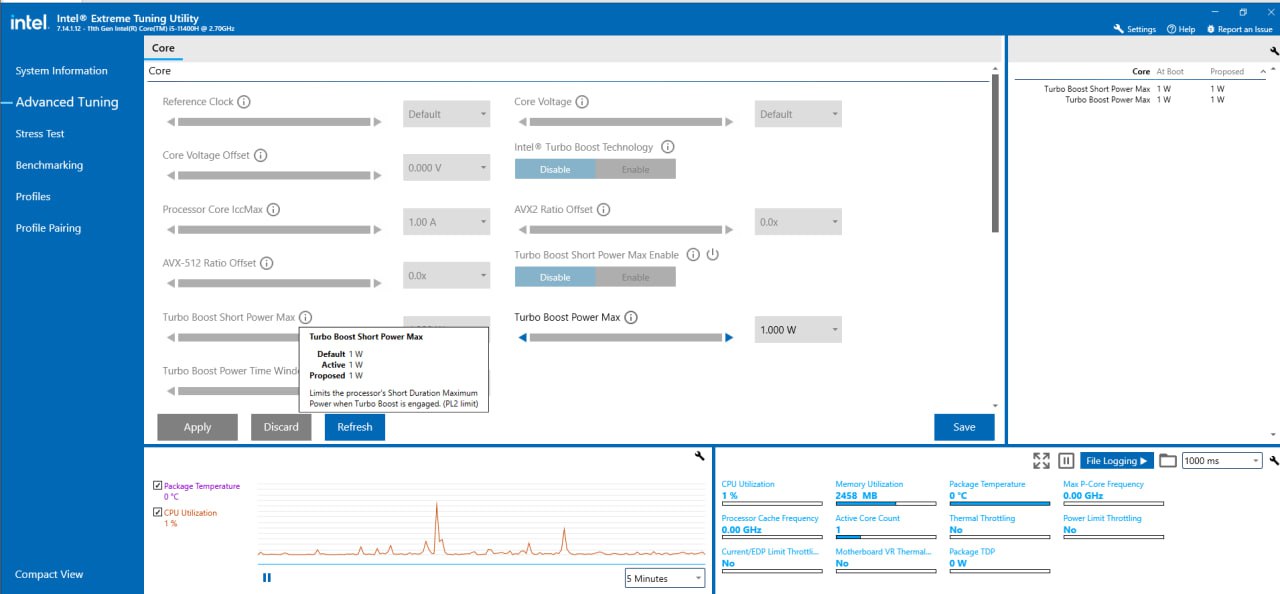Open the log file folder icon
The height and width of the screenshot is (594, 1280).
(x=1167, y=461)
